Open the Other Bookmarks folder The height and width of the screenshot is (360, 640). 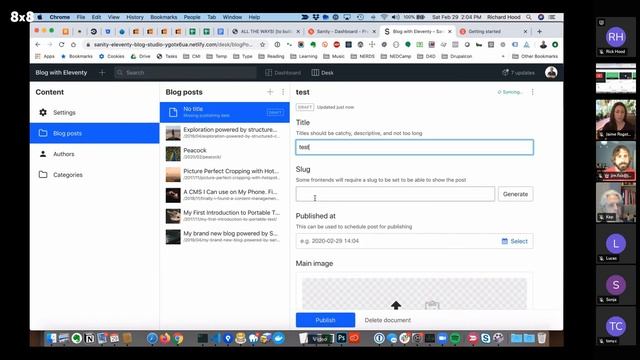click(535, 56)
